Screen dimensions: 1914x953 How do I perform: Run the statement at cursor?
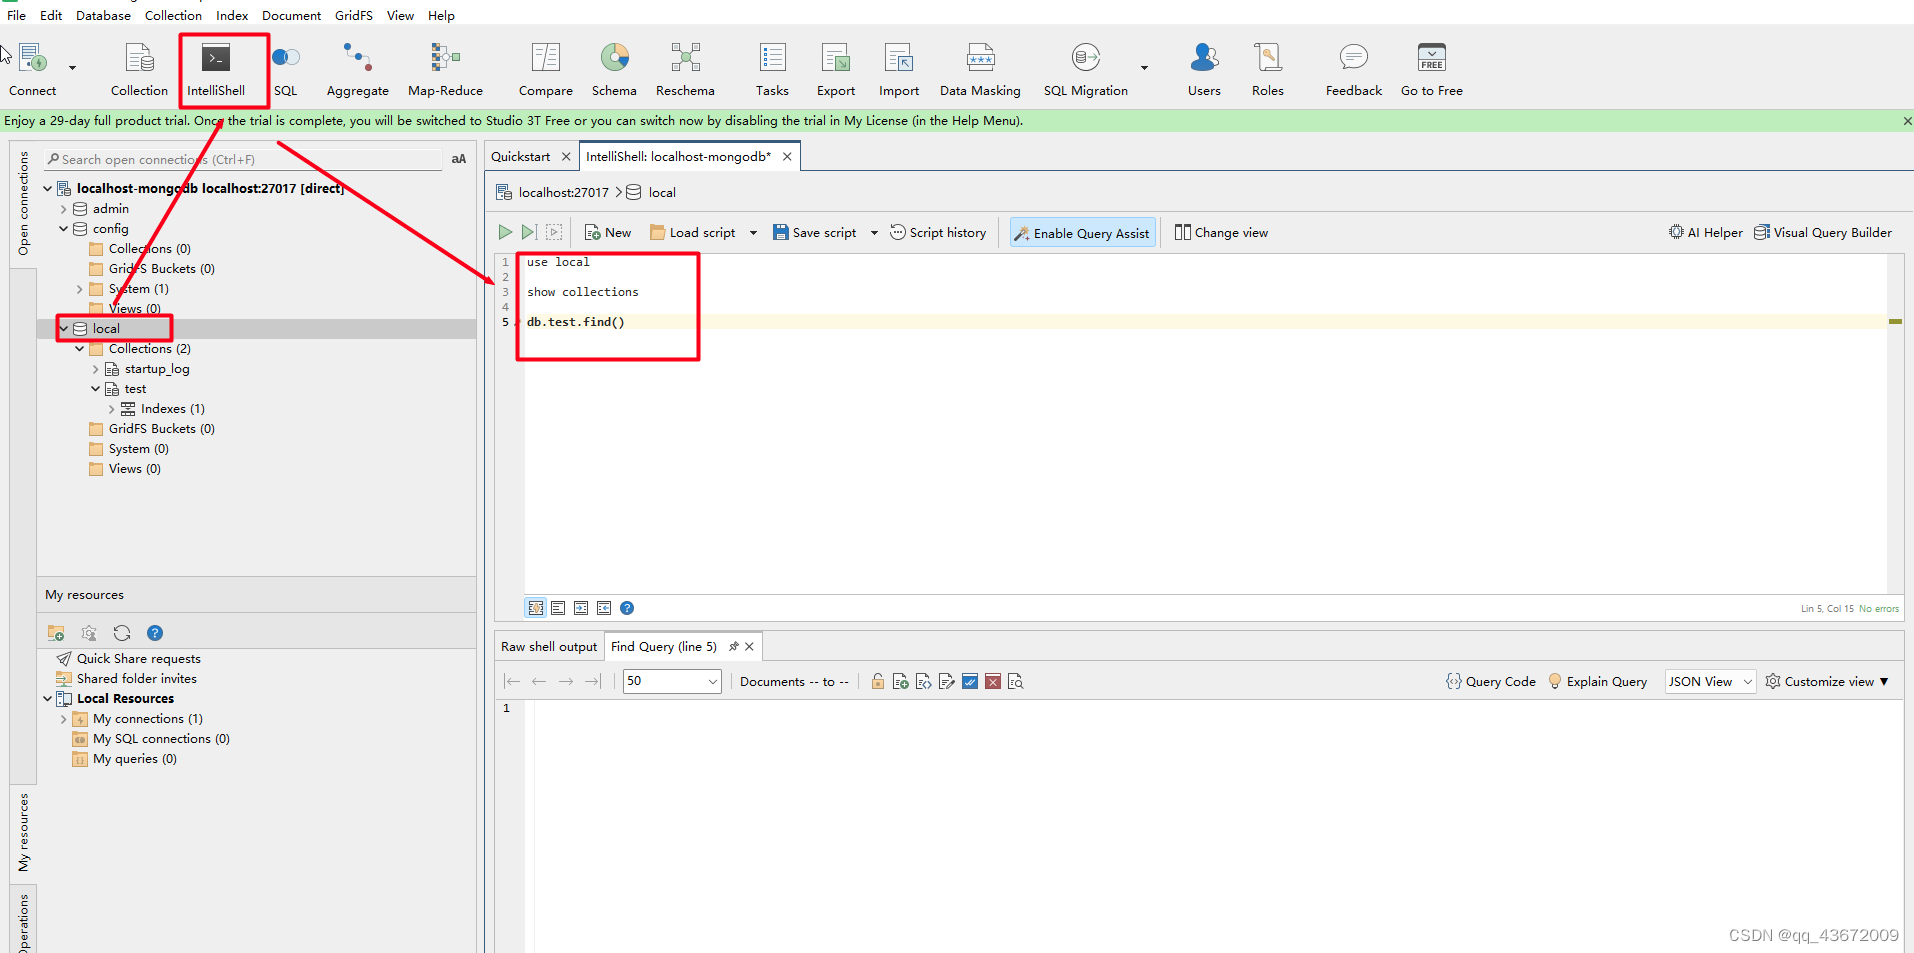tap(529, 232)
